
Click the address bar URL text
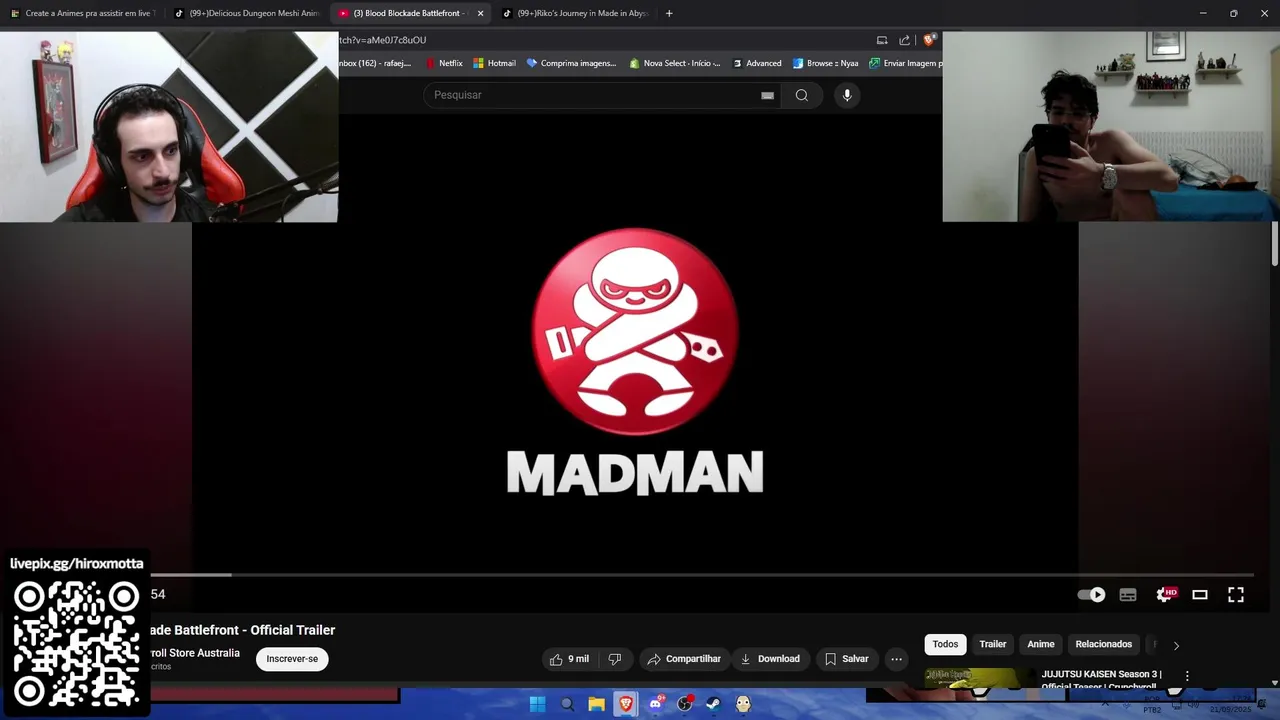point(383,40)
